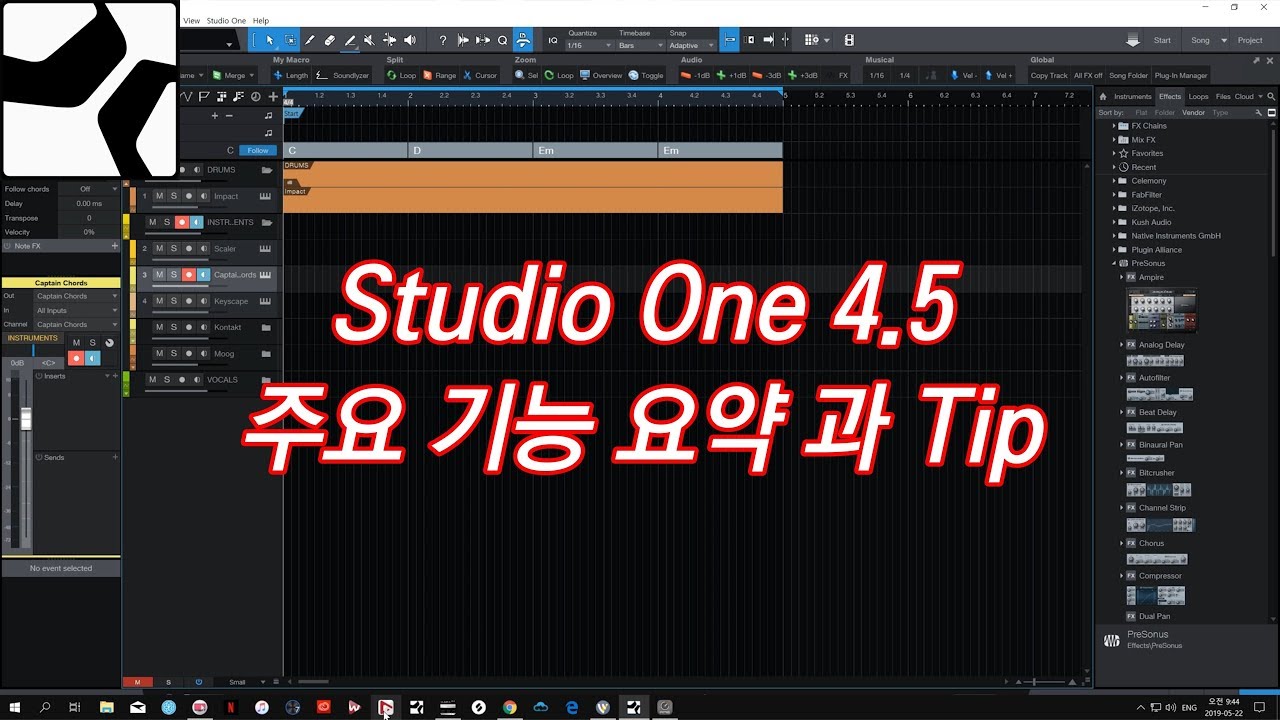Open the Studio One menu
This screenshot has height=720, width=1280.
click(x=226, y=20)
